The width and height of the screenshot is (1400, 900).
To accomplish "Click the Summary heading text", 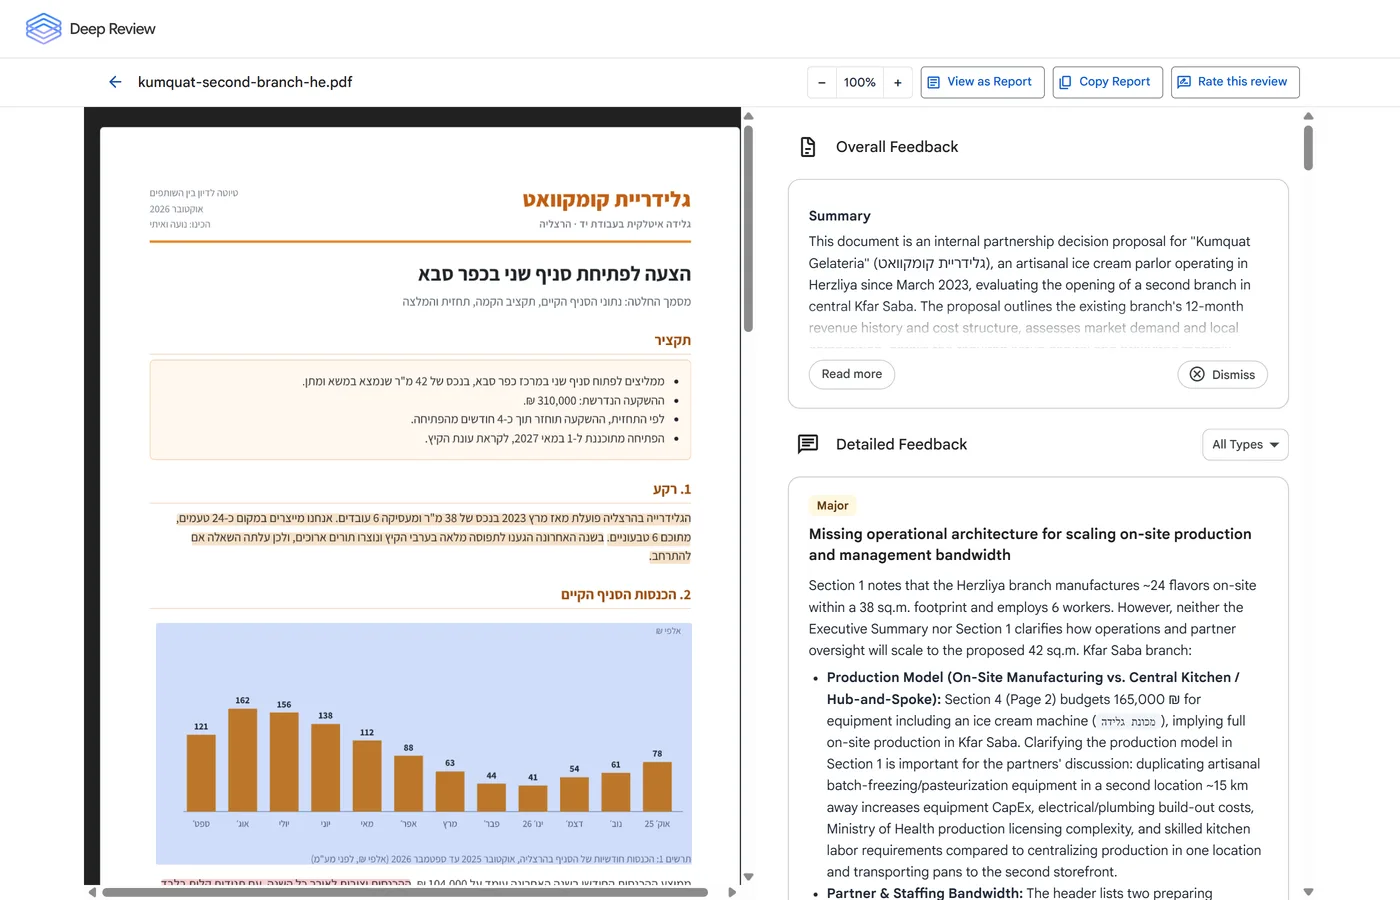I will [x=840, y=216].
